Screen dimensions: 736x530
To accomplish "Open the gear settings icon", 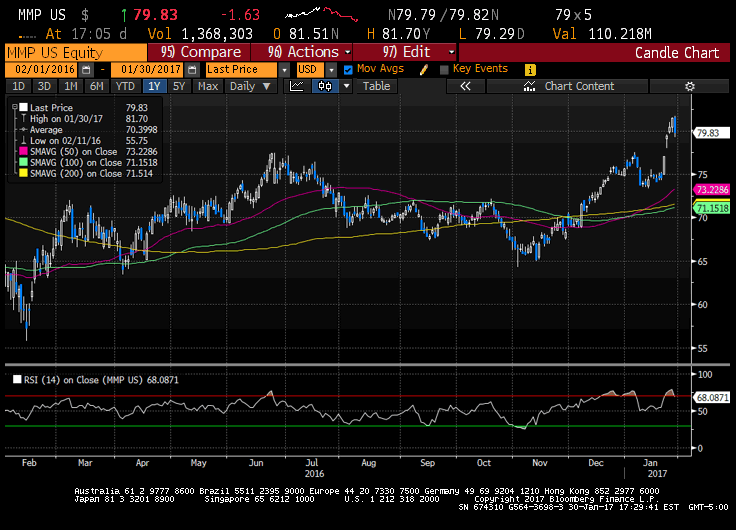I will pos(690,86).
